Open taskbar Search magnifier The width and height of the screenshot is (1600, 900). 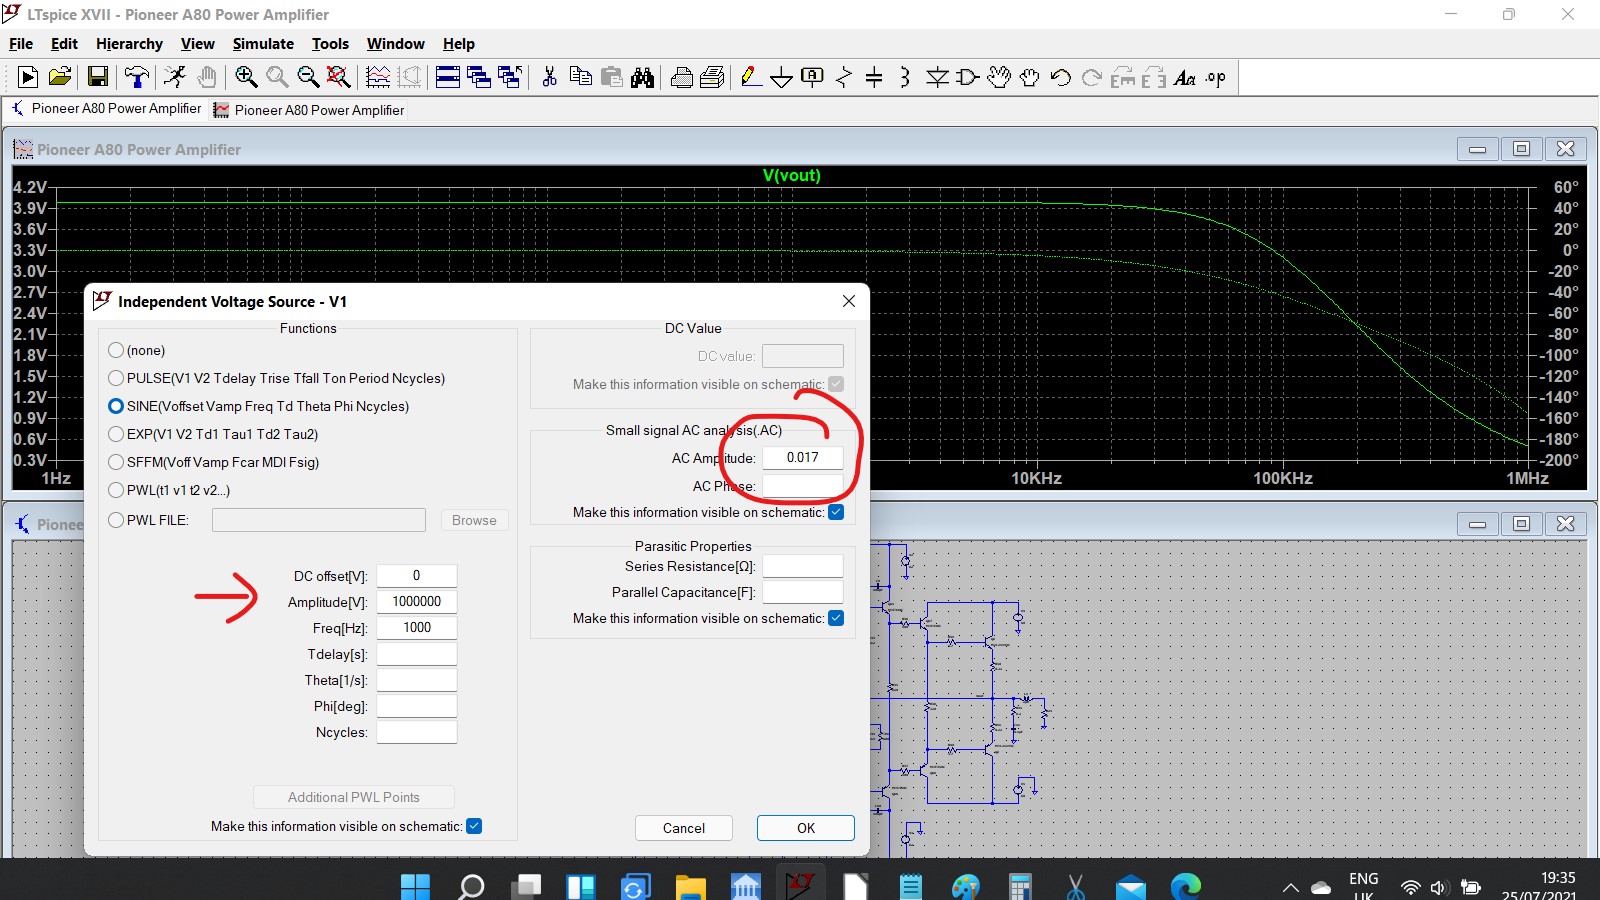click(x=471, y=886)
